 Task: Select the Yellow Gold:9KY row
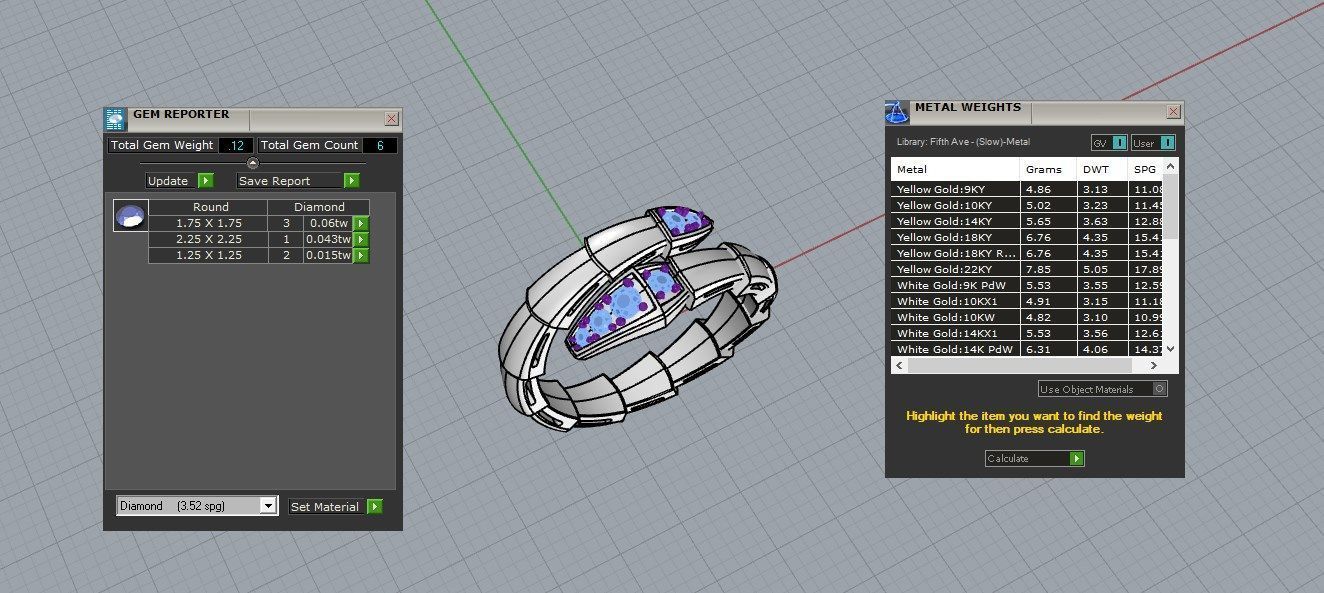click(x=1028, y=189)
